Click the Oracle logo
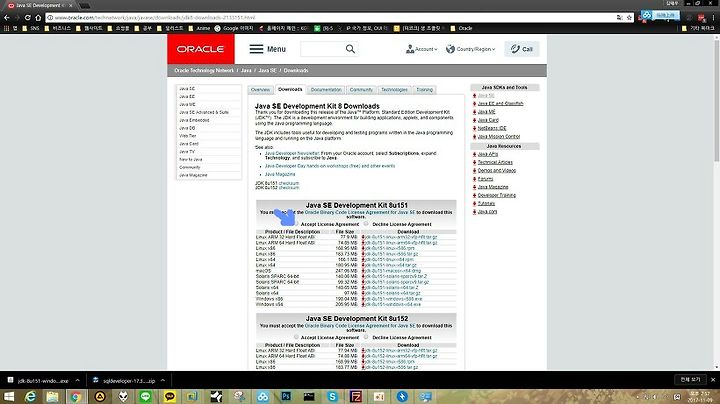Image resolution: width=720 pixels, height=404 pixels. point(201,49)
